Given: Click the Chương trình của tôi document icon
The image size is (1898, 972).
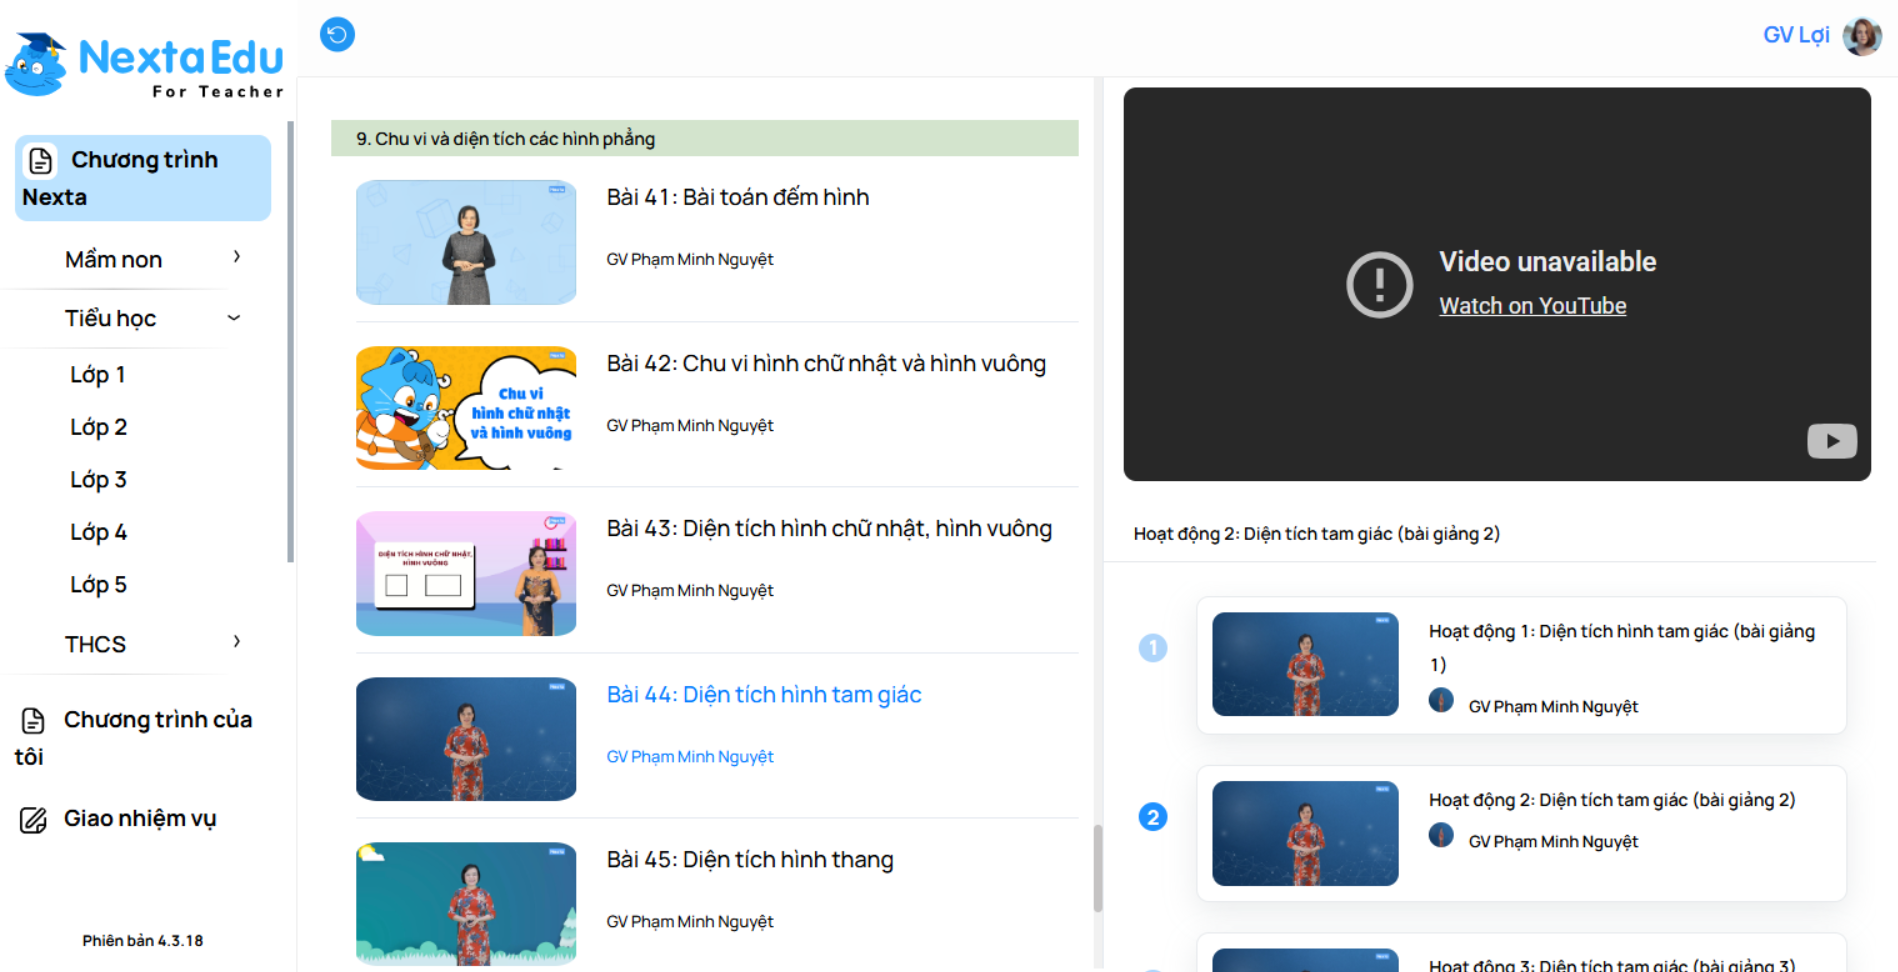Looking at the screenshot, I should click(x=33, y=720).
